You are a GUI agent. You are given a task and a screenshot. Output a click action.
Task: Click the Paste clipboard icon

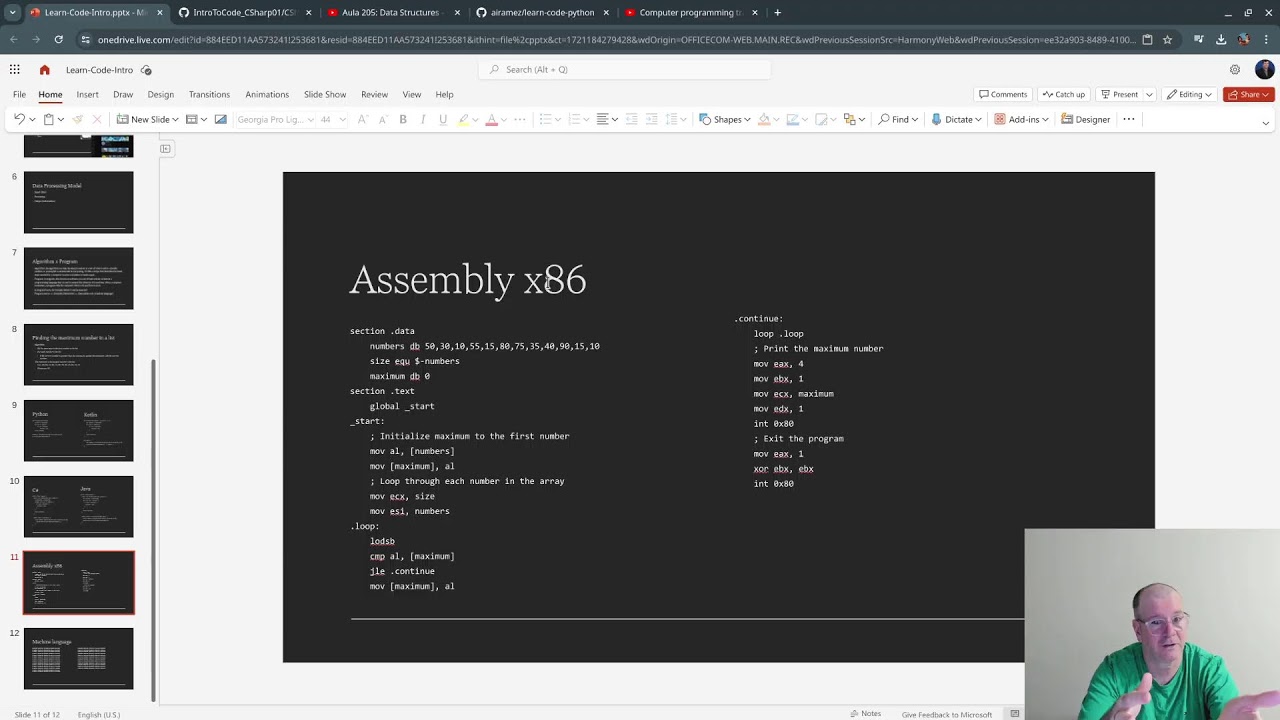[48, 119]
